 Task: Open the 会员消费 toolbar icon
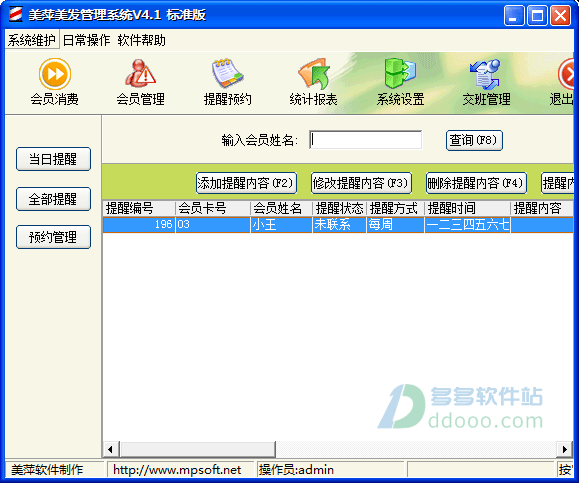tap(55, 74)
